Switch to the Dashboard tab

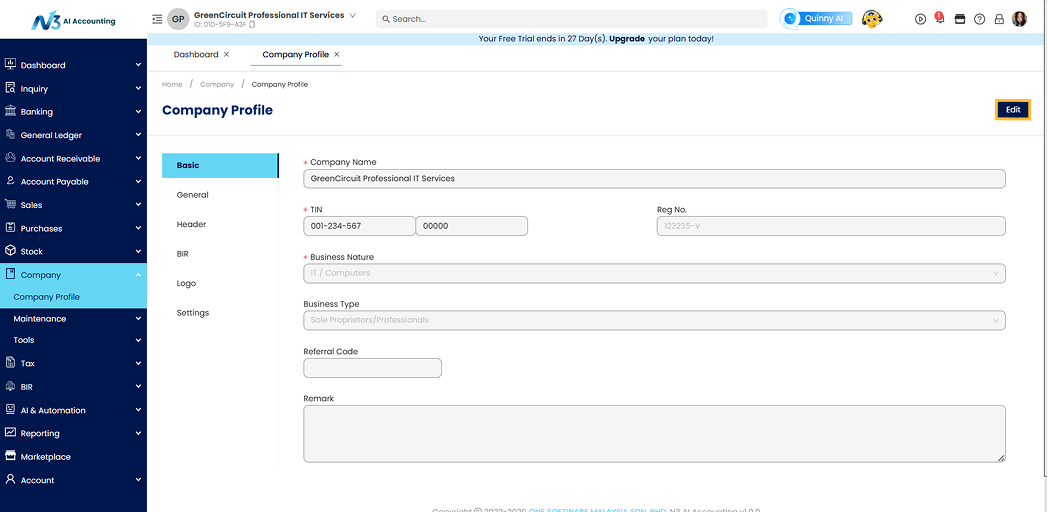click(x=196, y=54)
